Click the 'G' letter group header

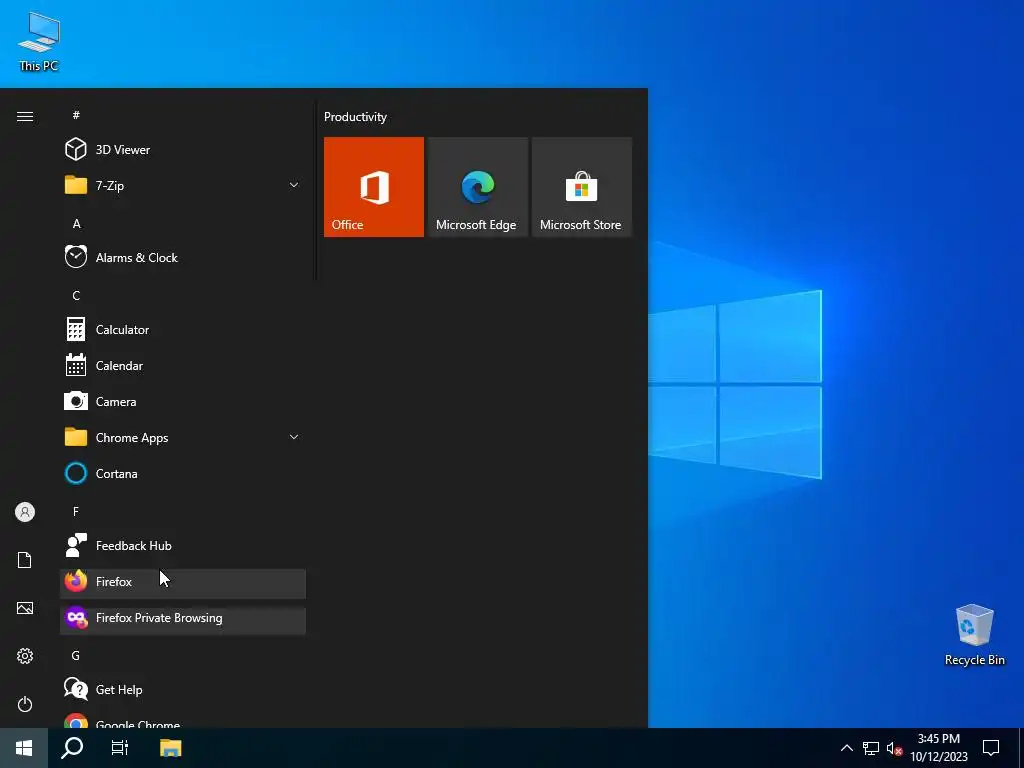(76, 655)
